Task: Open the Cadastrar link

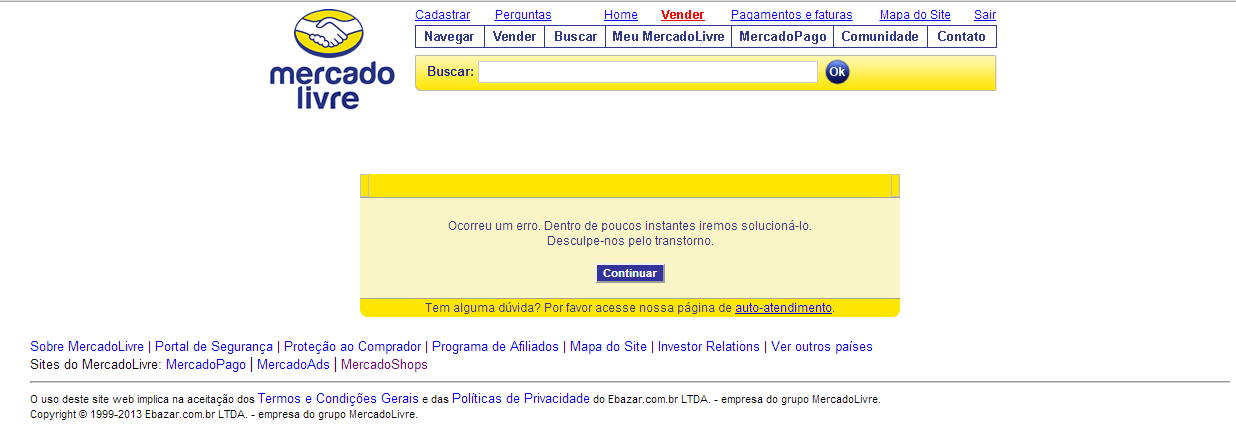Action: click(x=442, y=15)
